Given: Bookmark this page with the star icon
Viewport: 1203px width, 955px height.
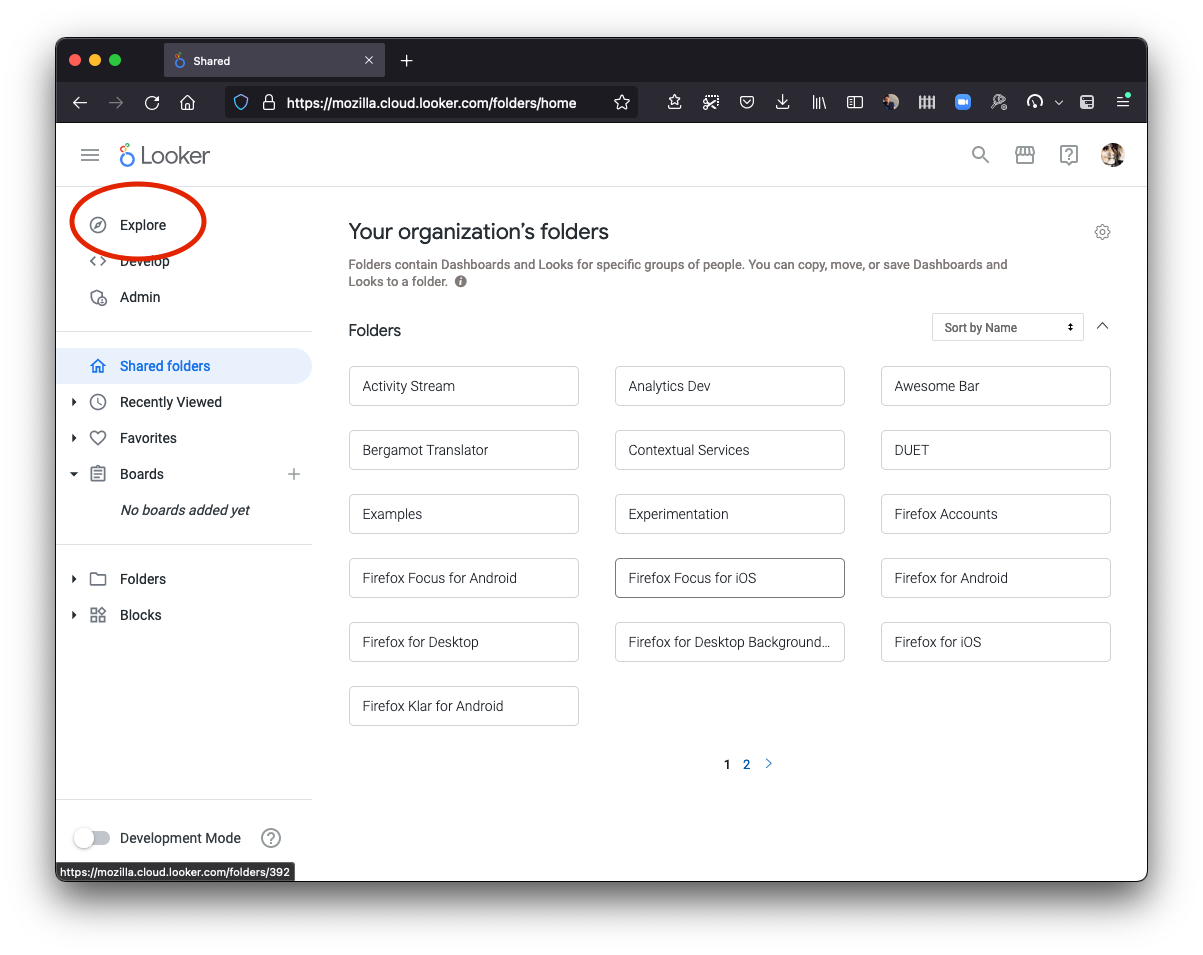Looking at the screenshot, I should (x=622, y=102).
